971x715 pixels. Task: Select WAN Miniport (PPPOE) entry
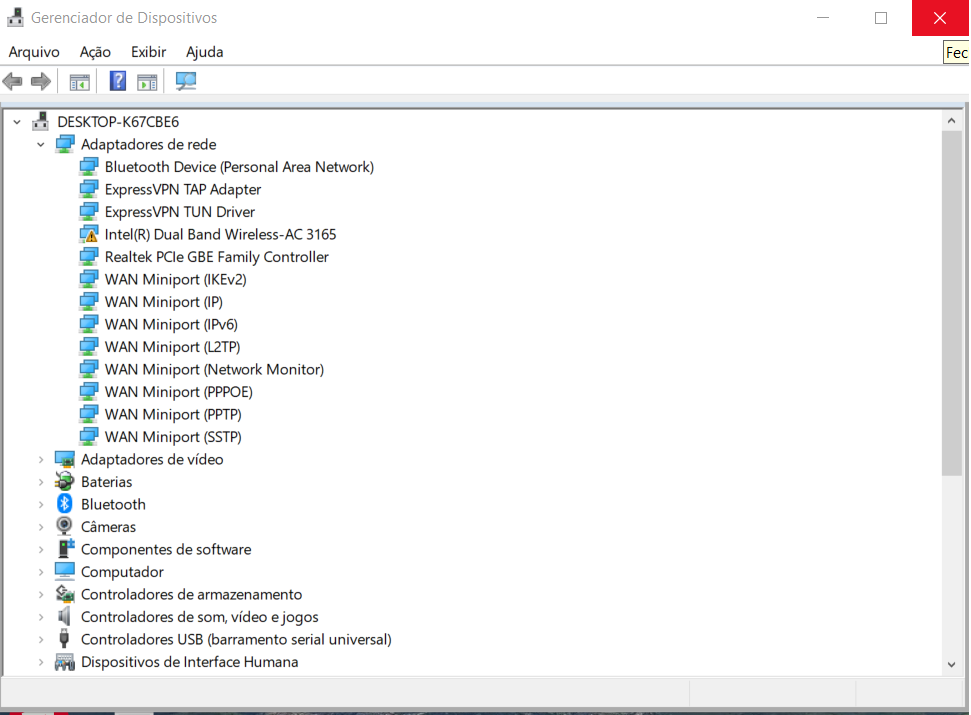(x=178, y=392)
